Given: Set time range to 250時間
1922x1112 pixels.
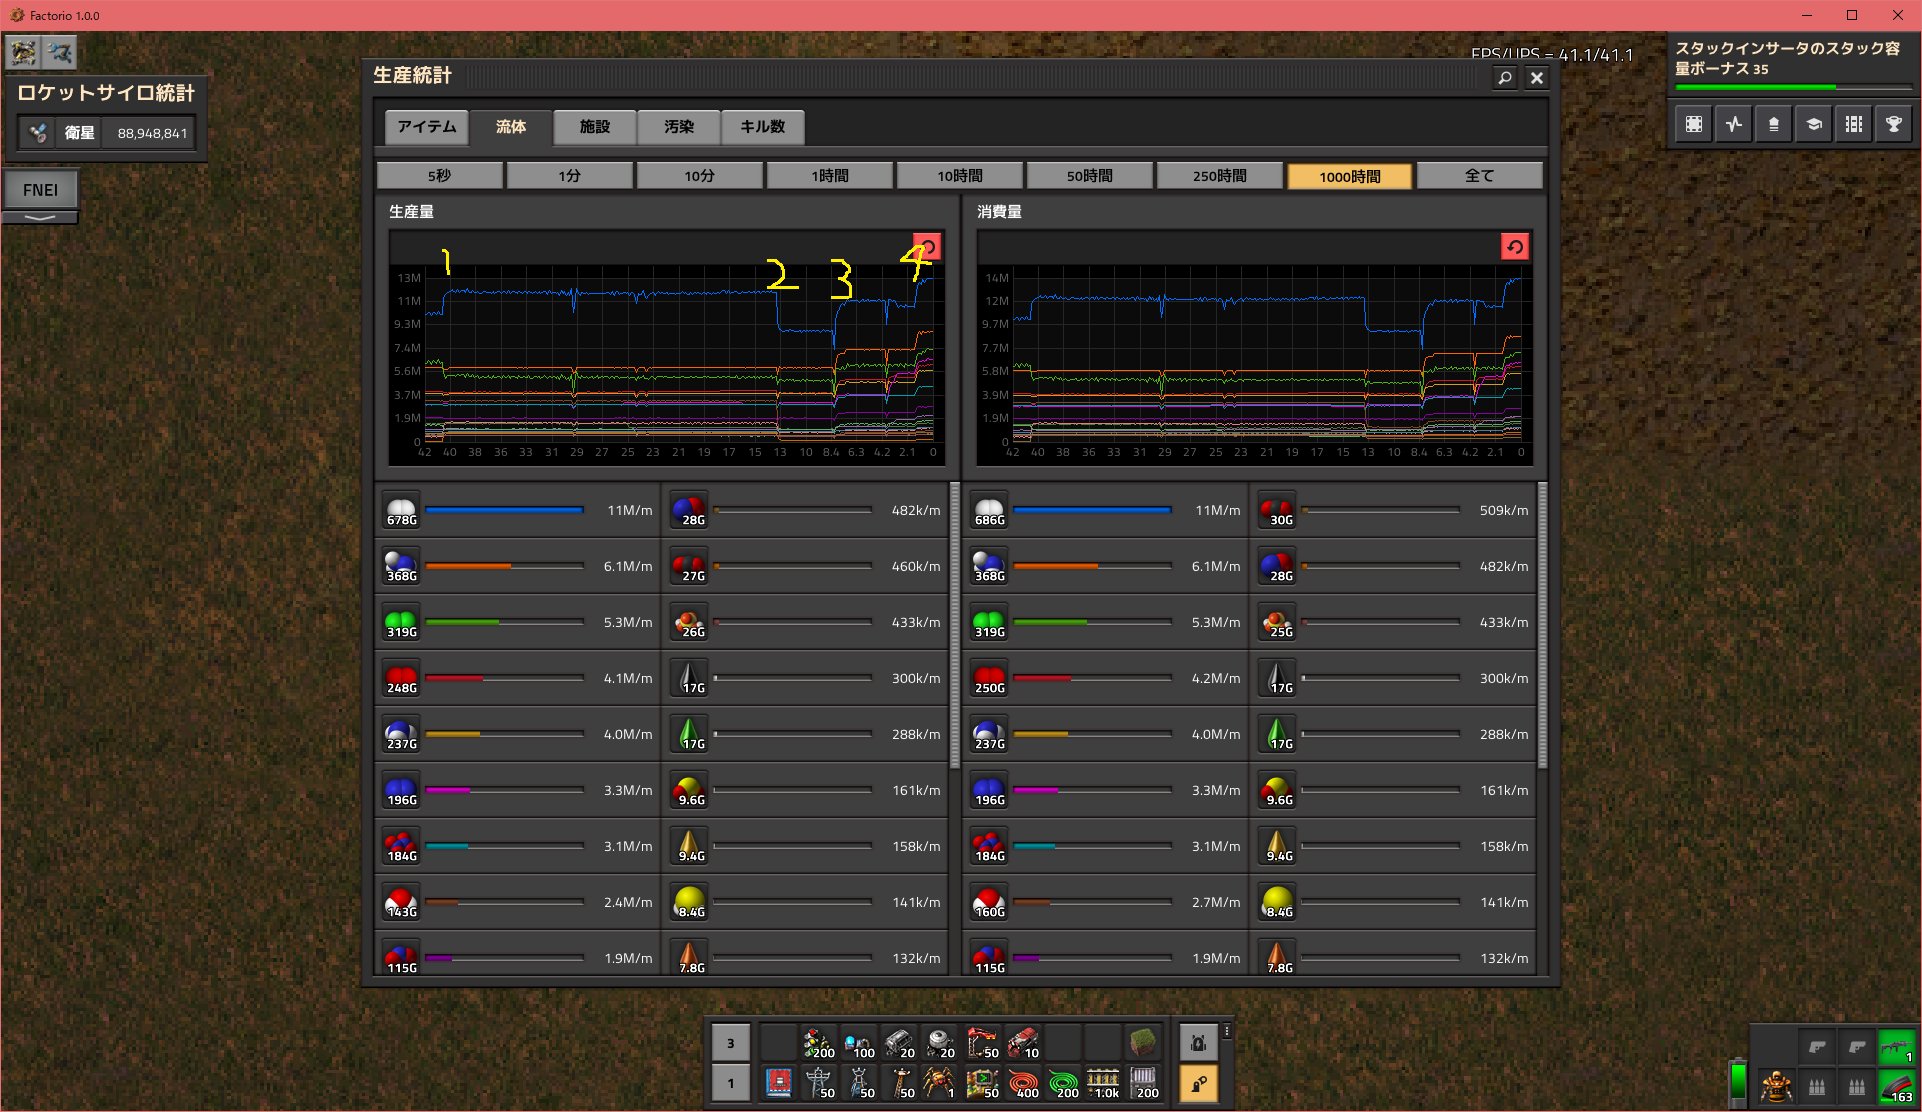Looking at the screenshot, I should pyautogui.click(x=1220, y=176).
